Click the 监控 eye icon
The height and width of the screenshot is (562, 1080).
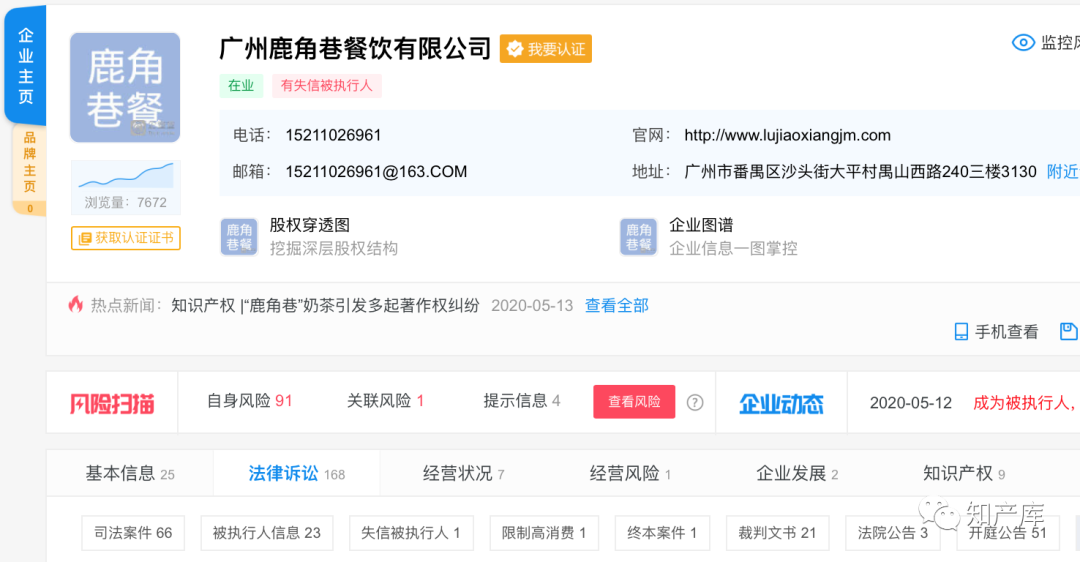1023,43
